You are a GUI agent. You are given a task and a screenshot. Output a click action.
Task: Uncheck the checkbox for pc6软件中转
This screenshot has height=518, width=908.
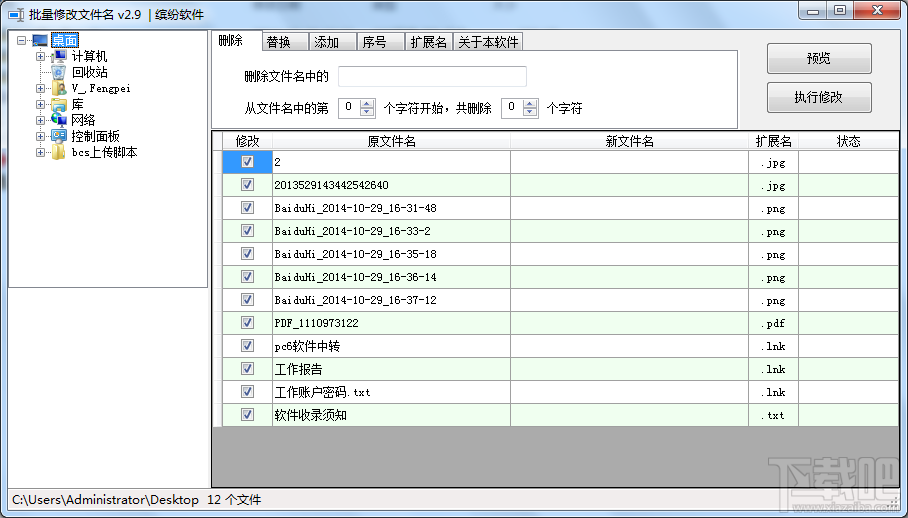(247, 346)
